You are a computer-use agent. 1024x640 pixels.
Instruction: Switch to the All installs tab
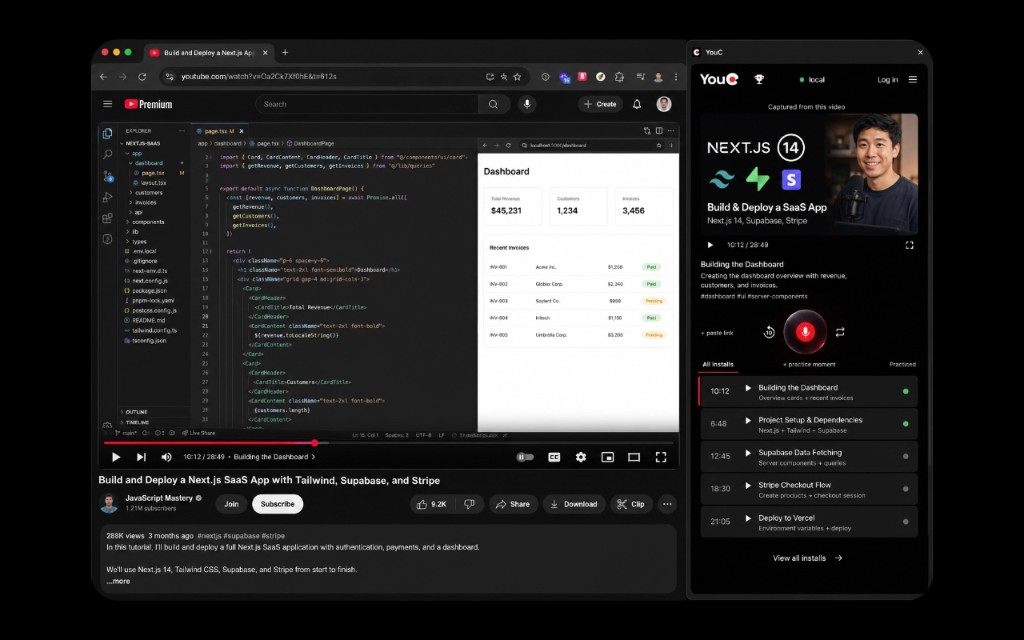coord(718,364)
